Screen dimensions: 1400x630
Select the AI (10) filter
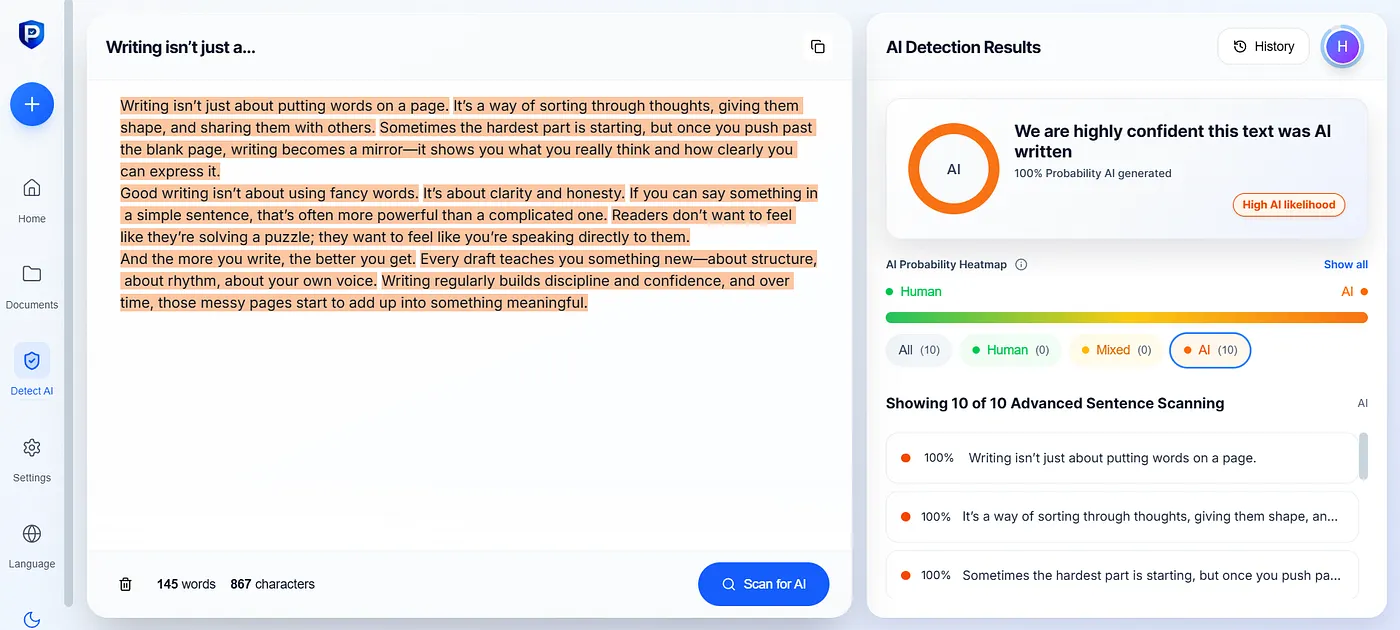[x=1210, y=350]
